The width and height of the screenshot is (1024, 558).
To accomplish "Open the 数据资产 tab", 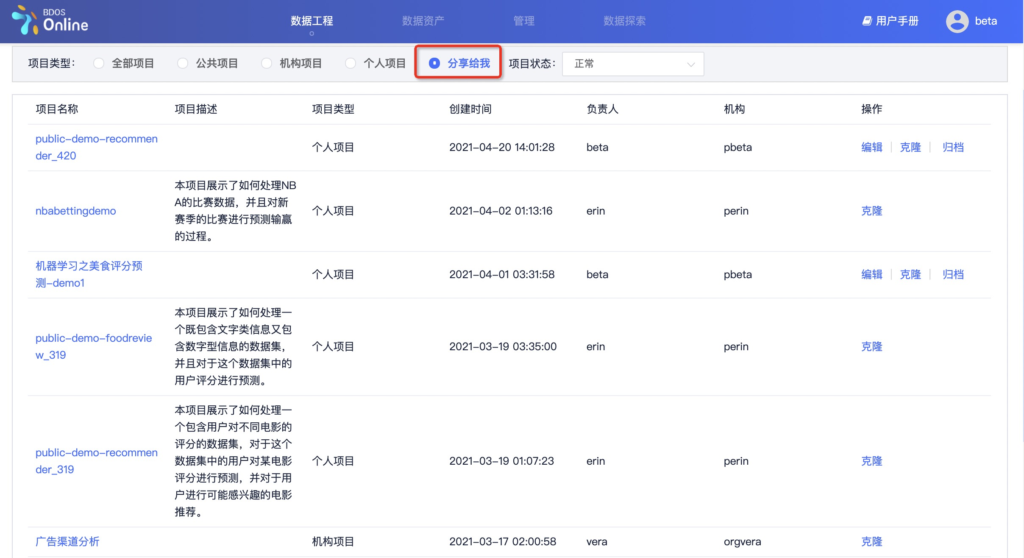I will 423,21.
